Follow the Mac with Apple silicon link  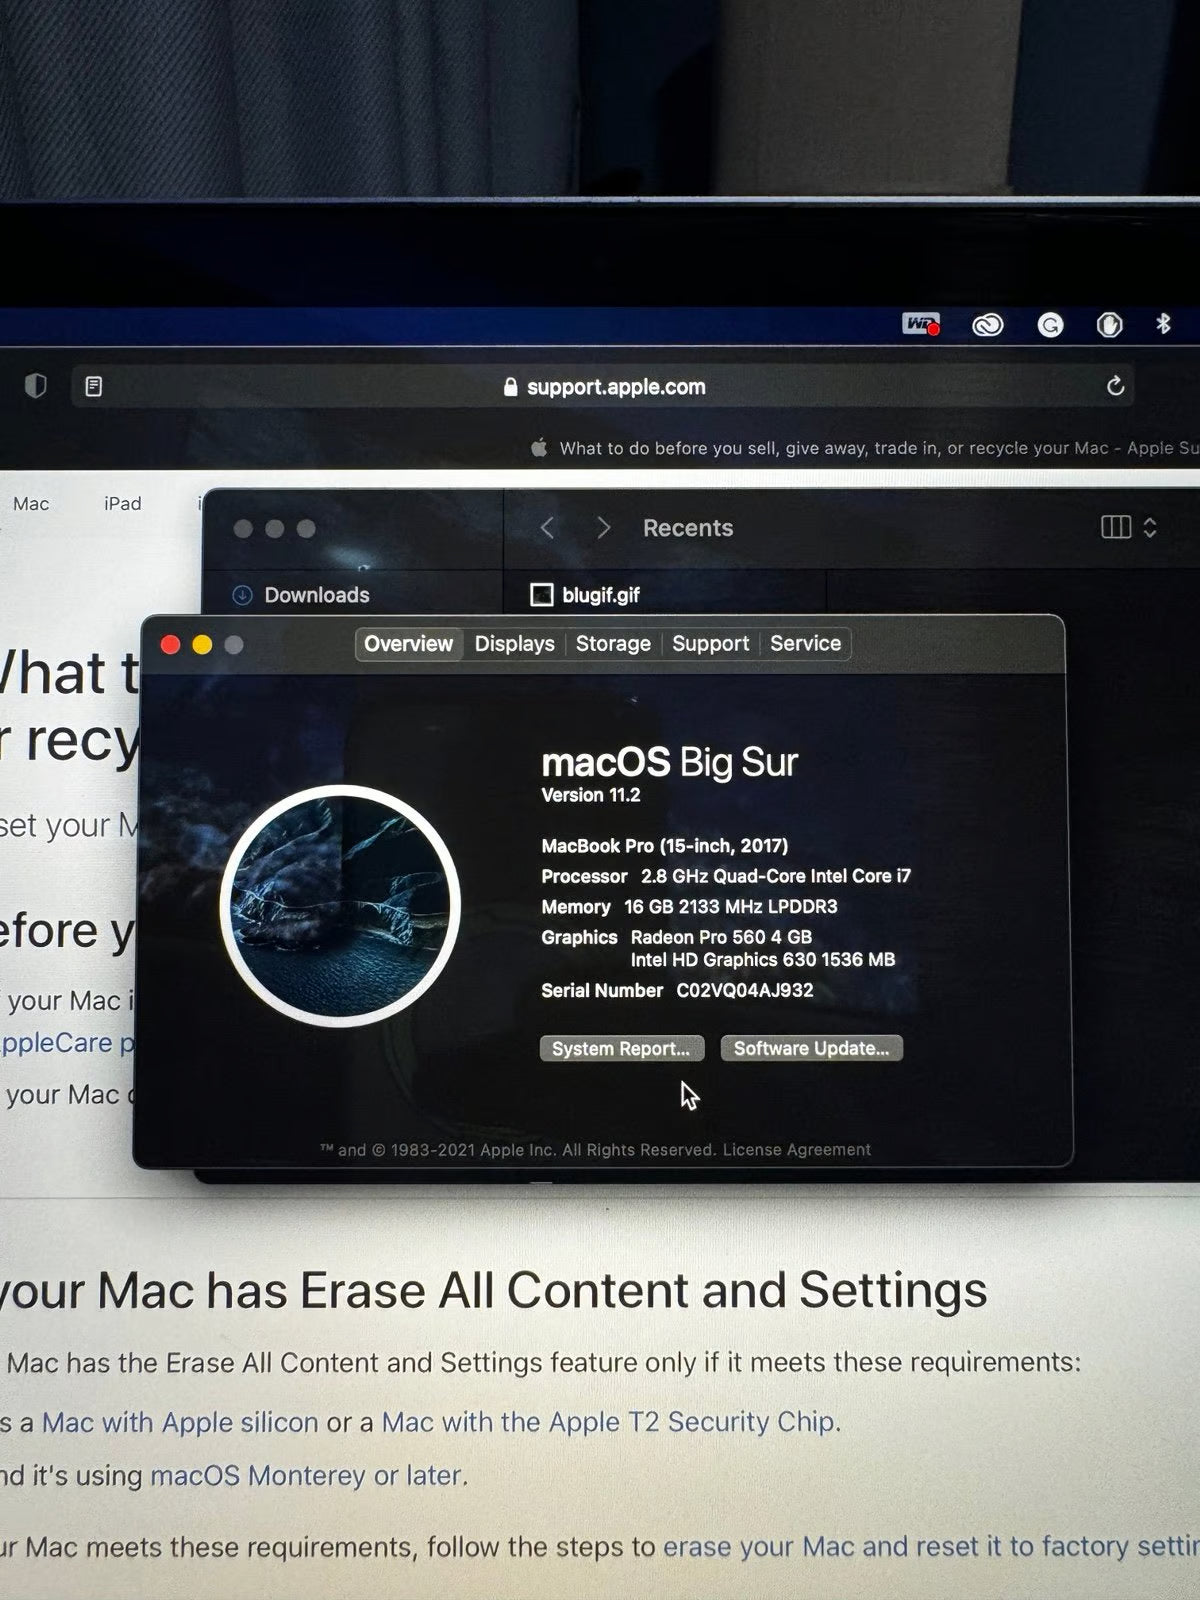point(180,1422)
